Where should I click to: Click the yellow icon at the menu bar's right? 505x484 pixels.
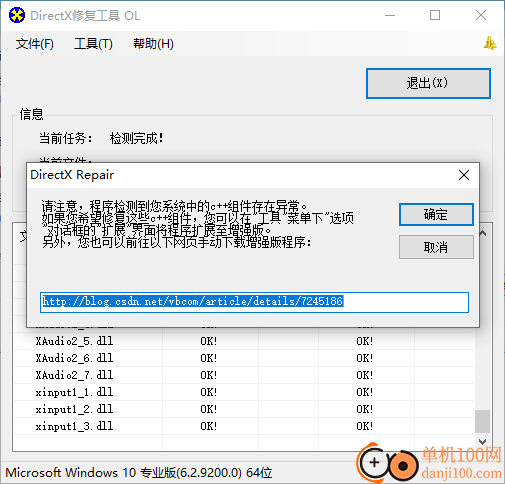pyautogui.click(x=490, y=43)
